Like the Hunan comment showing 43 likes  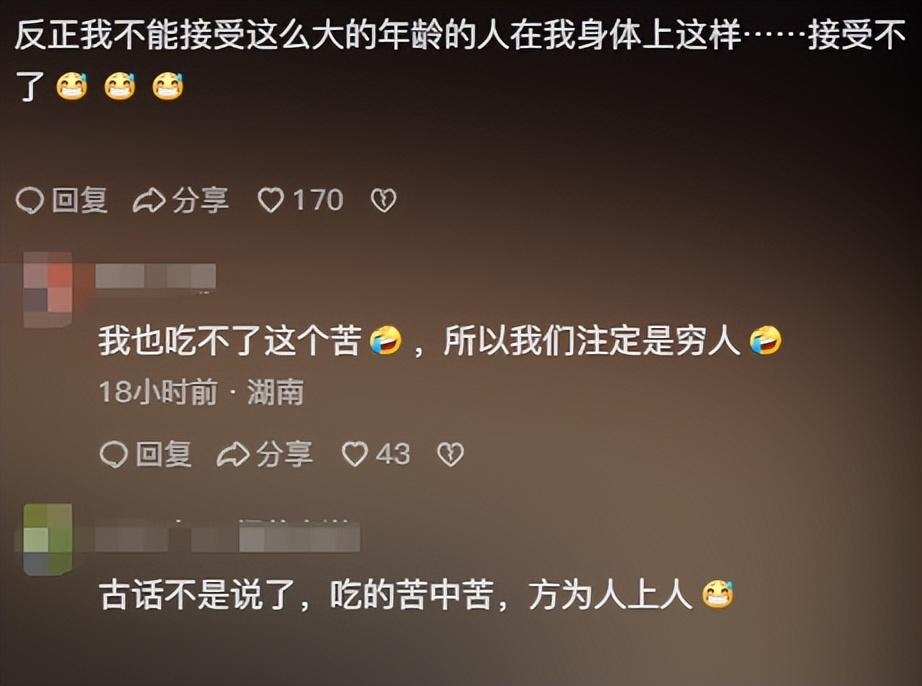click(355, 454)
